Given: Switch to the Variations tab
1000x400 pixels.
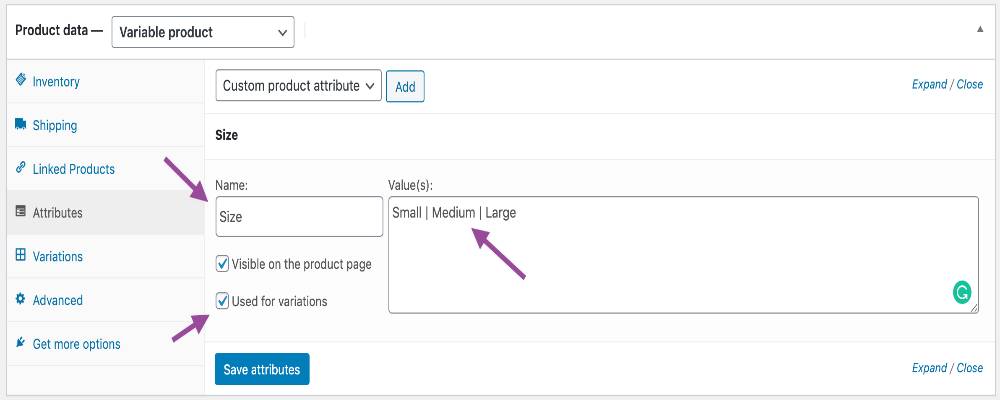Looking at the screenshot, I should 57,256.
